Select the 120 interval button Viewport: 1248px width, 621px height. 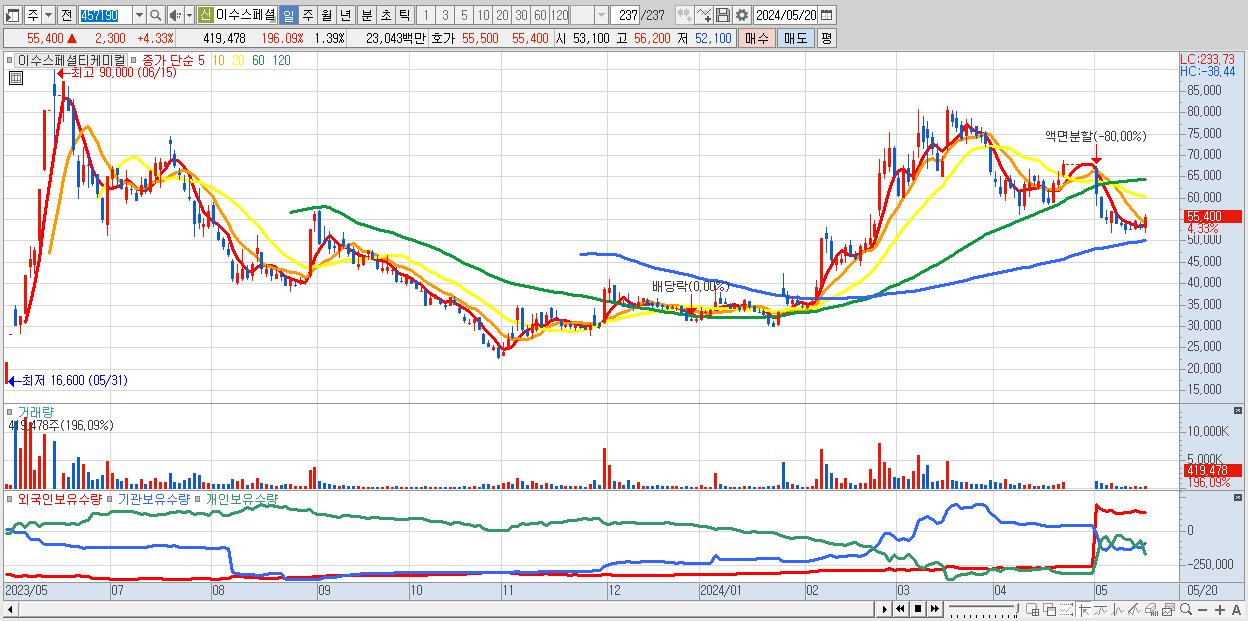[559, 16]
